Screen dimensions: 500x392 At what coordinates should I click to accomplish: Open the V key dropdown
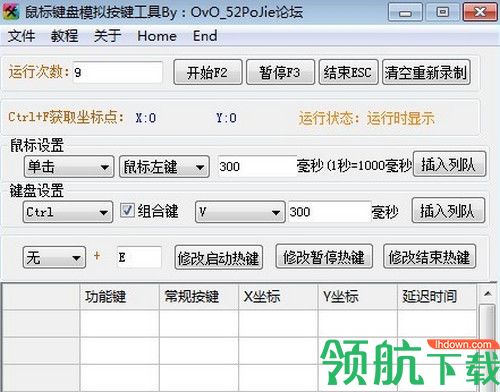240,212
